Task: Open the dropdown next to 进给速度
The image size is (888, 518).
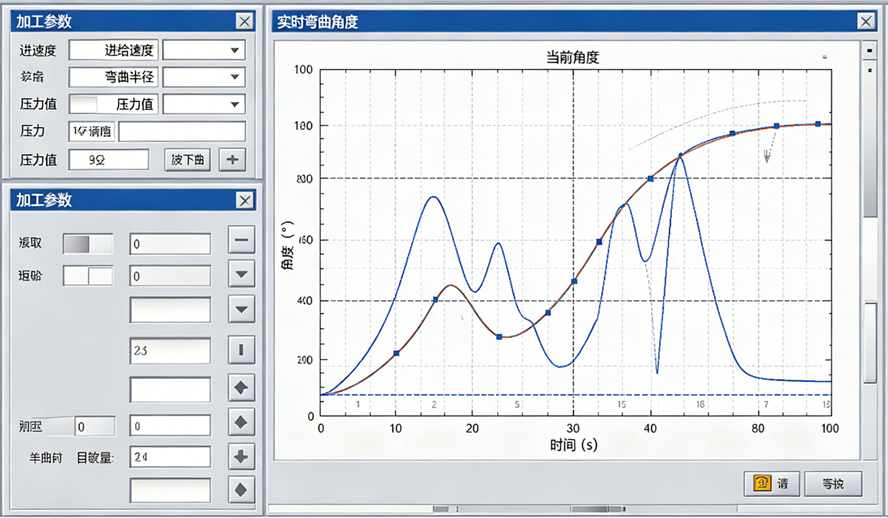Action: click(204, 50)
